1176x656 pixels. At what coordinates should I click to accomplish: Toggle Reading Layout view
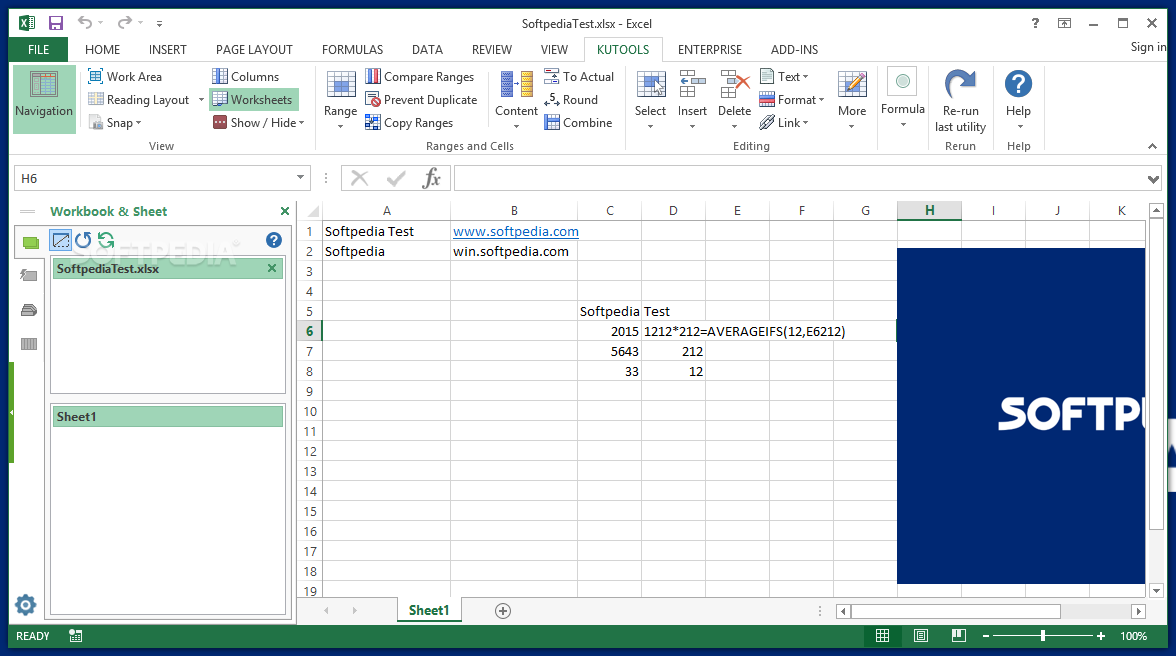click(139, 100)
